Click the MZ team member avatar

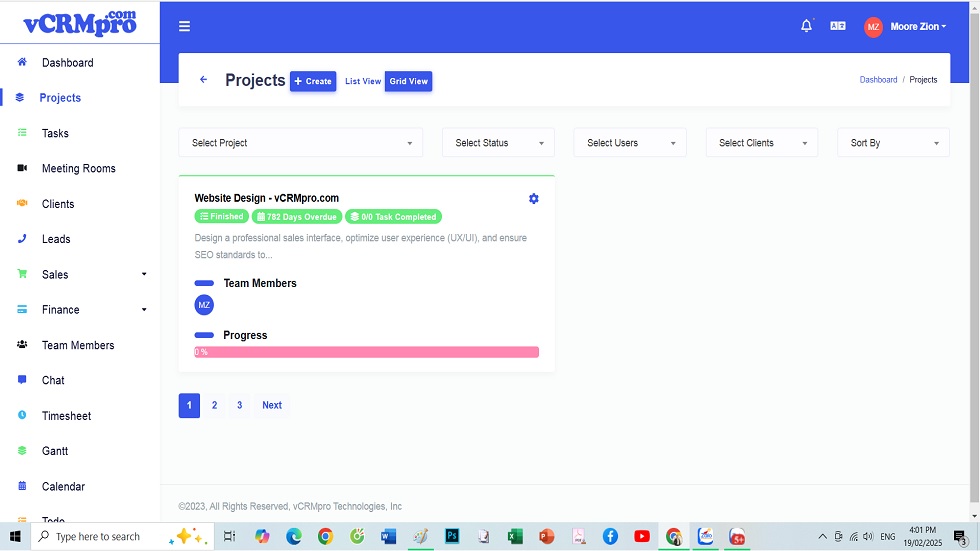pyautogui.click(x=204, y=305)
